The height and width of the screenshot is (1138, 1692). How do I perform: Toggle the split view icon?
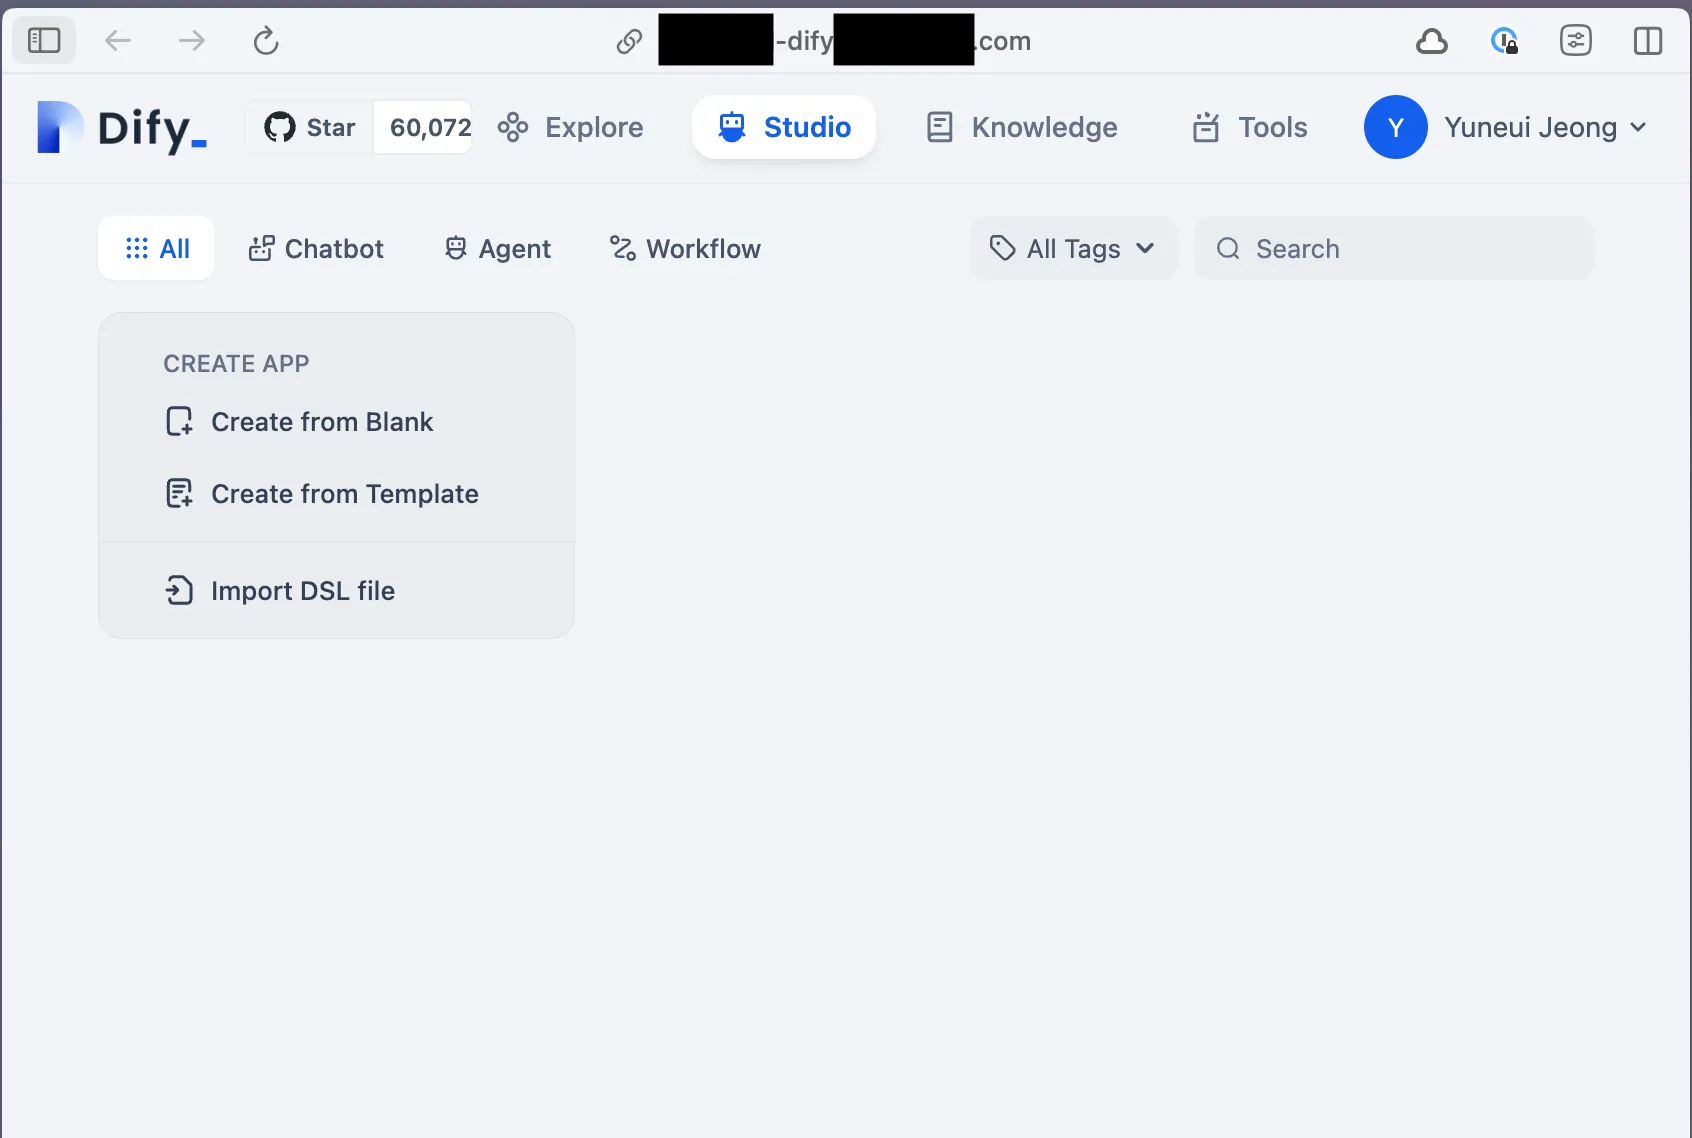[1648, 41]
